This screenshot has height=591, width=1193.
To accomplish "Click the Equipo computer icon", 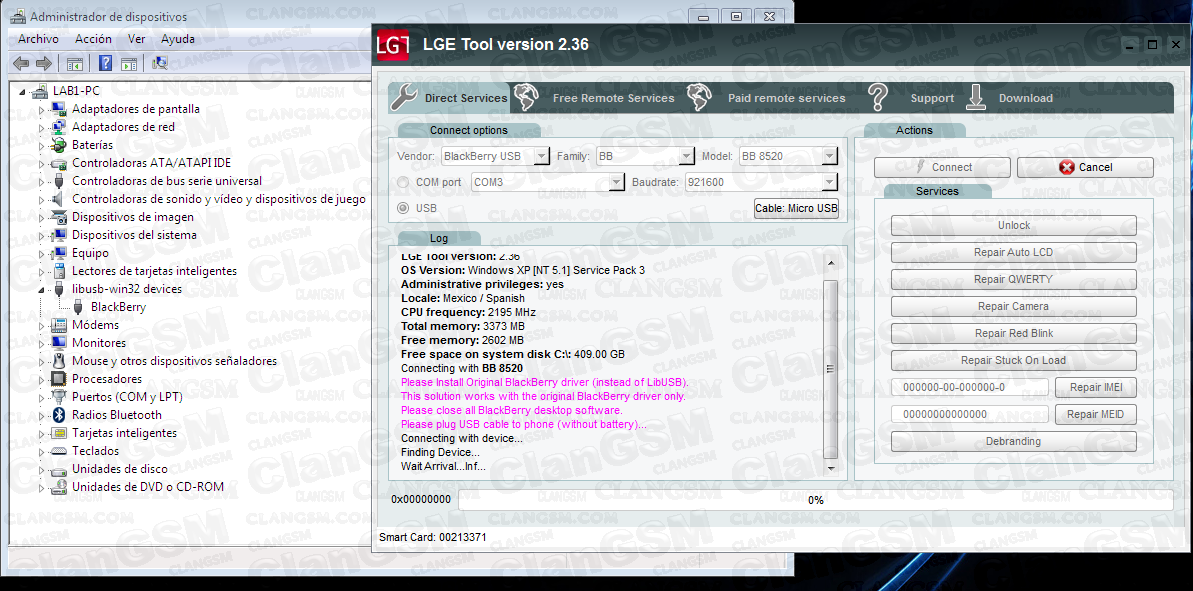I will (59, 253).
